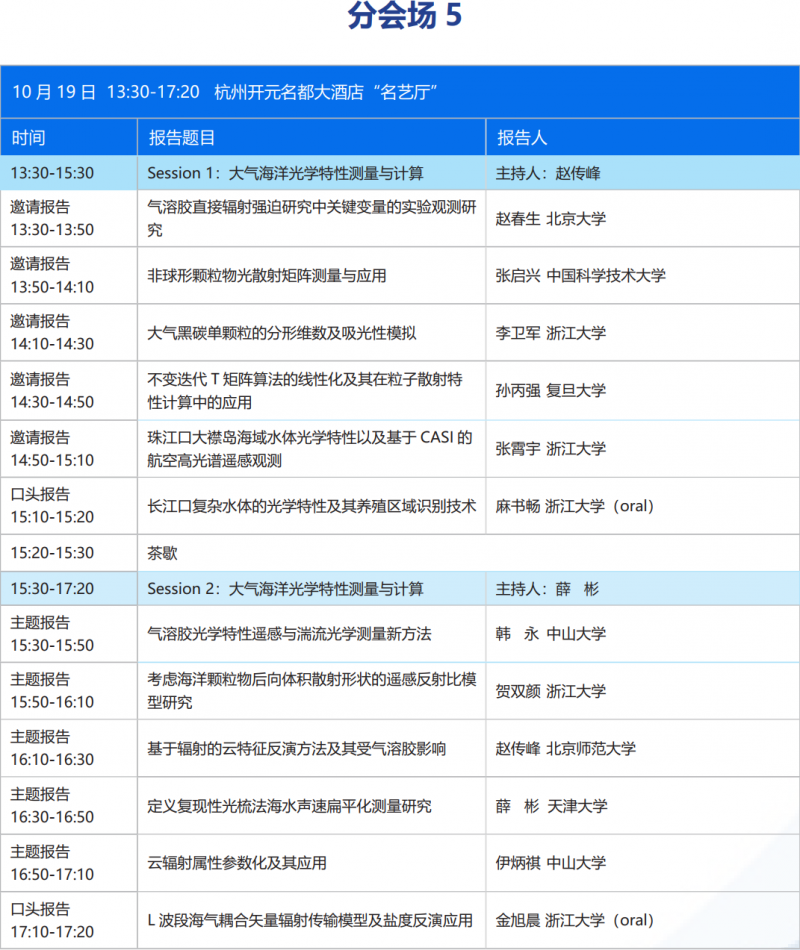Click the "报告人" column header
800x950 pixels.
point(522,138)
